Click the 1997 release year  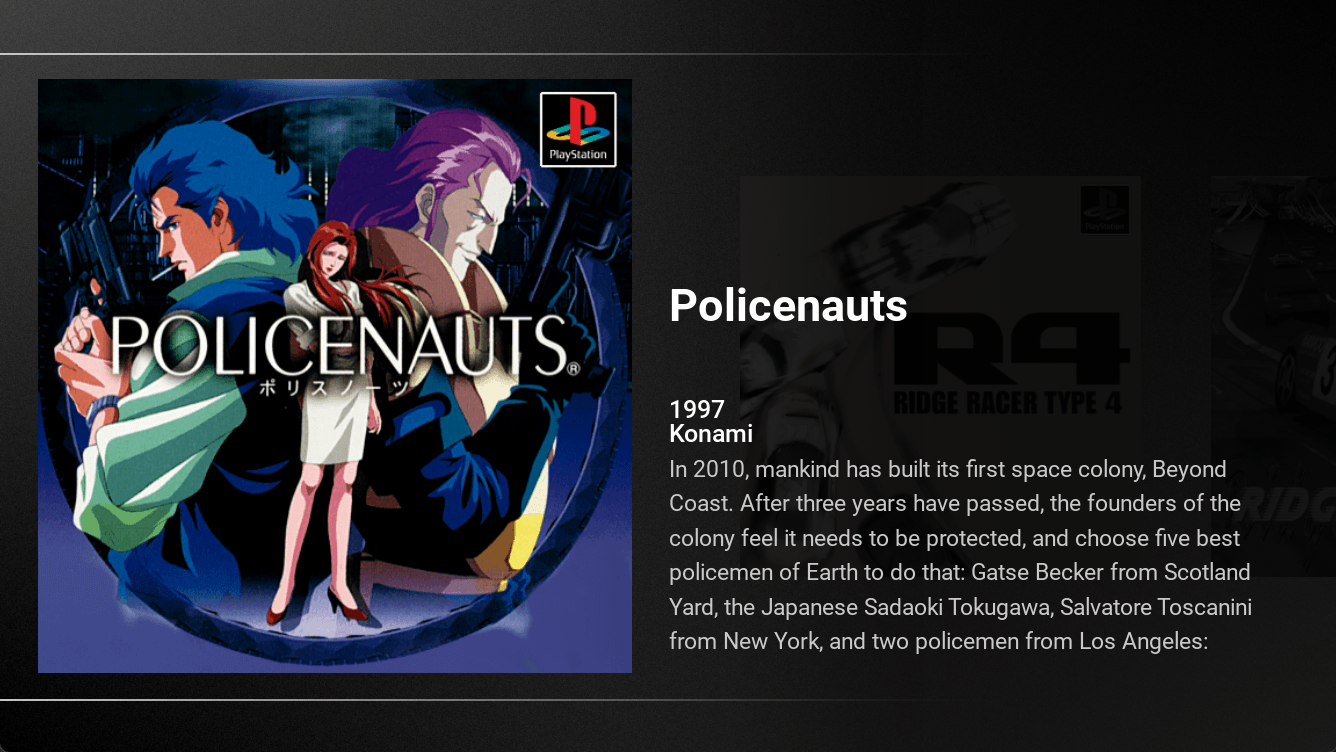(x=697, y=409)
